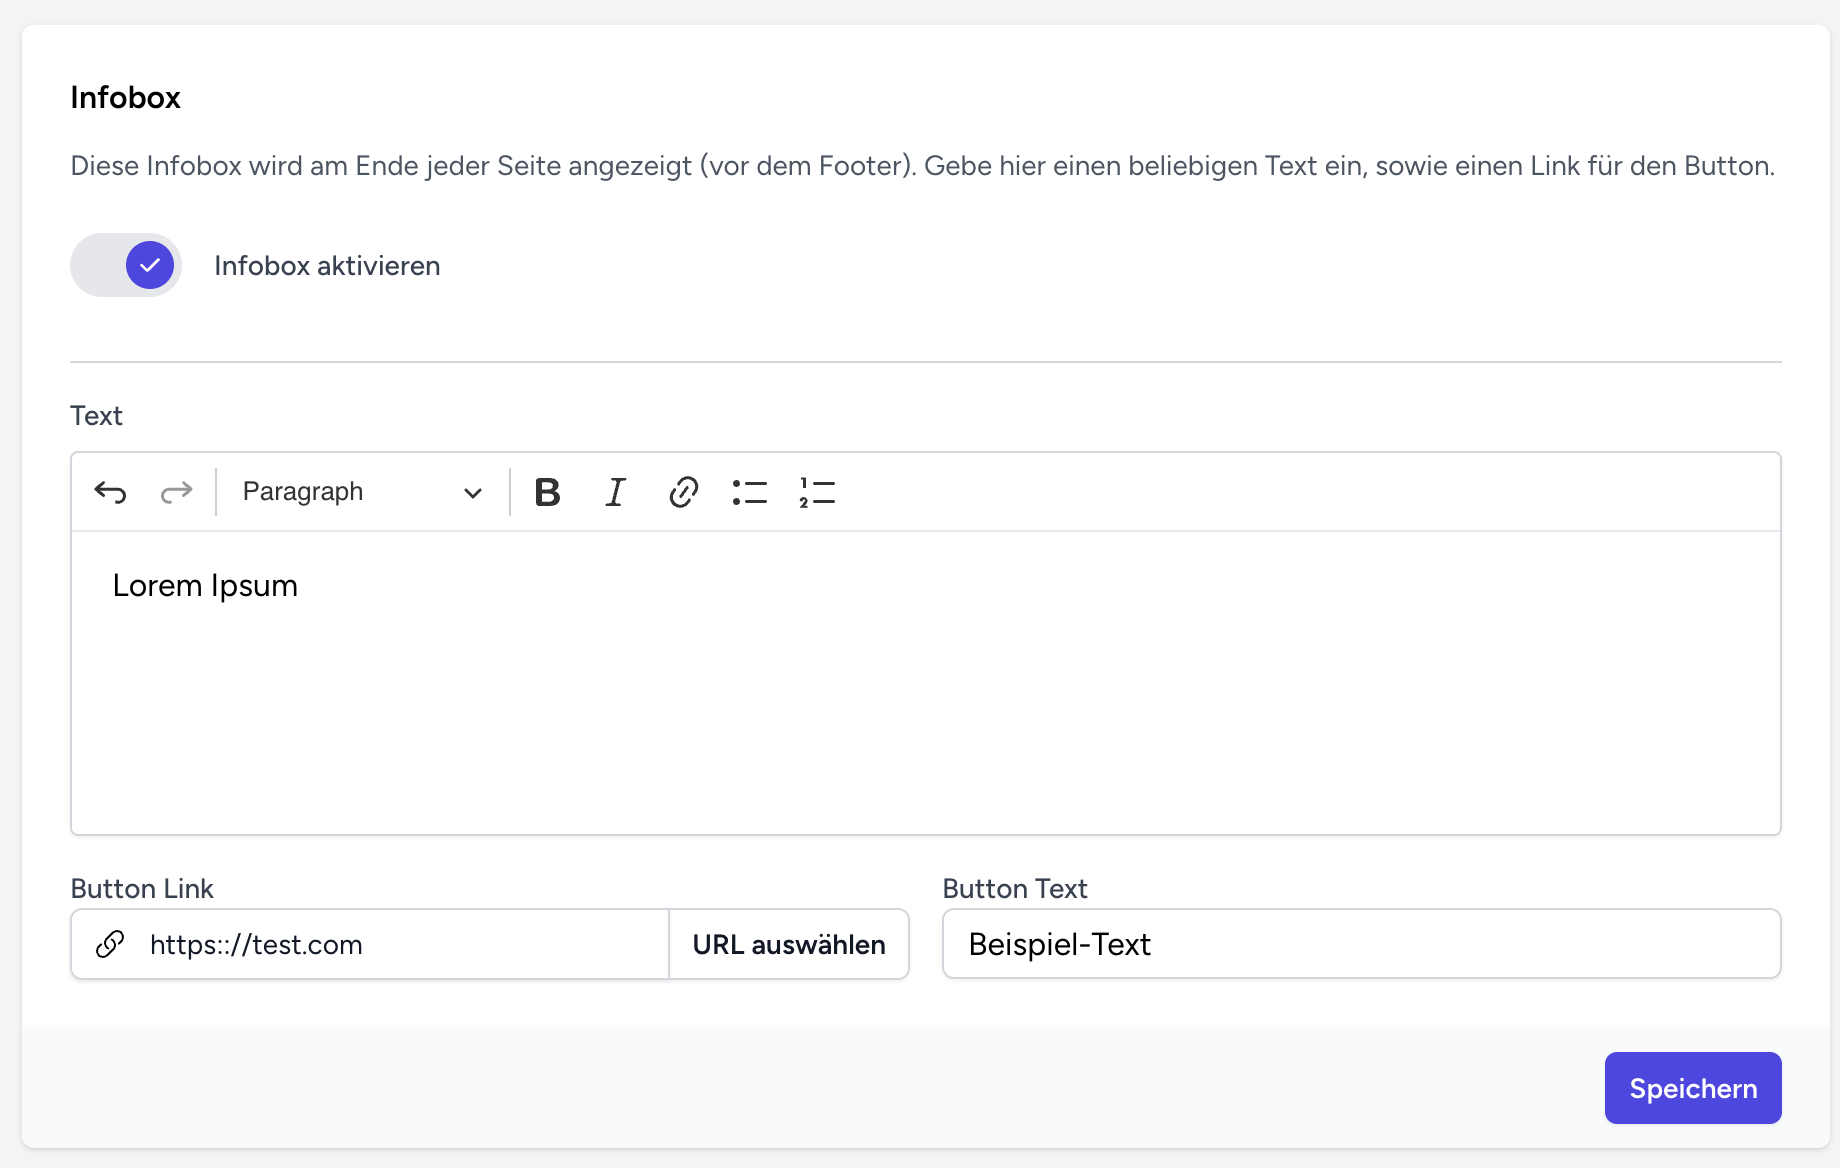The image size is (1840, 1168).
Task: Click into the Button Text input field
Action: point(1360,944)
